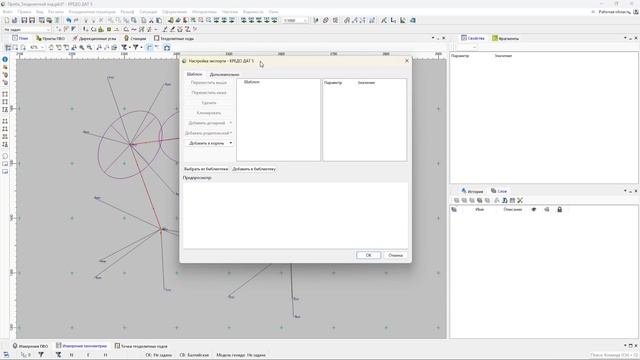Select the План tab in main window
Screen dimensions: 640x360
[x=20, y=38]
